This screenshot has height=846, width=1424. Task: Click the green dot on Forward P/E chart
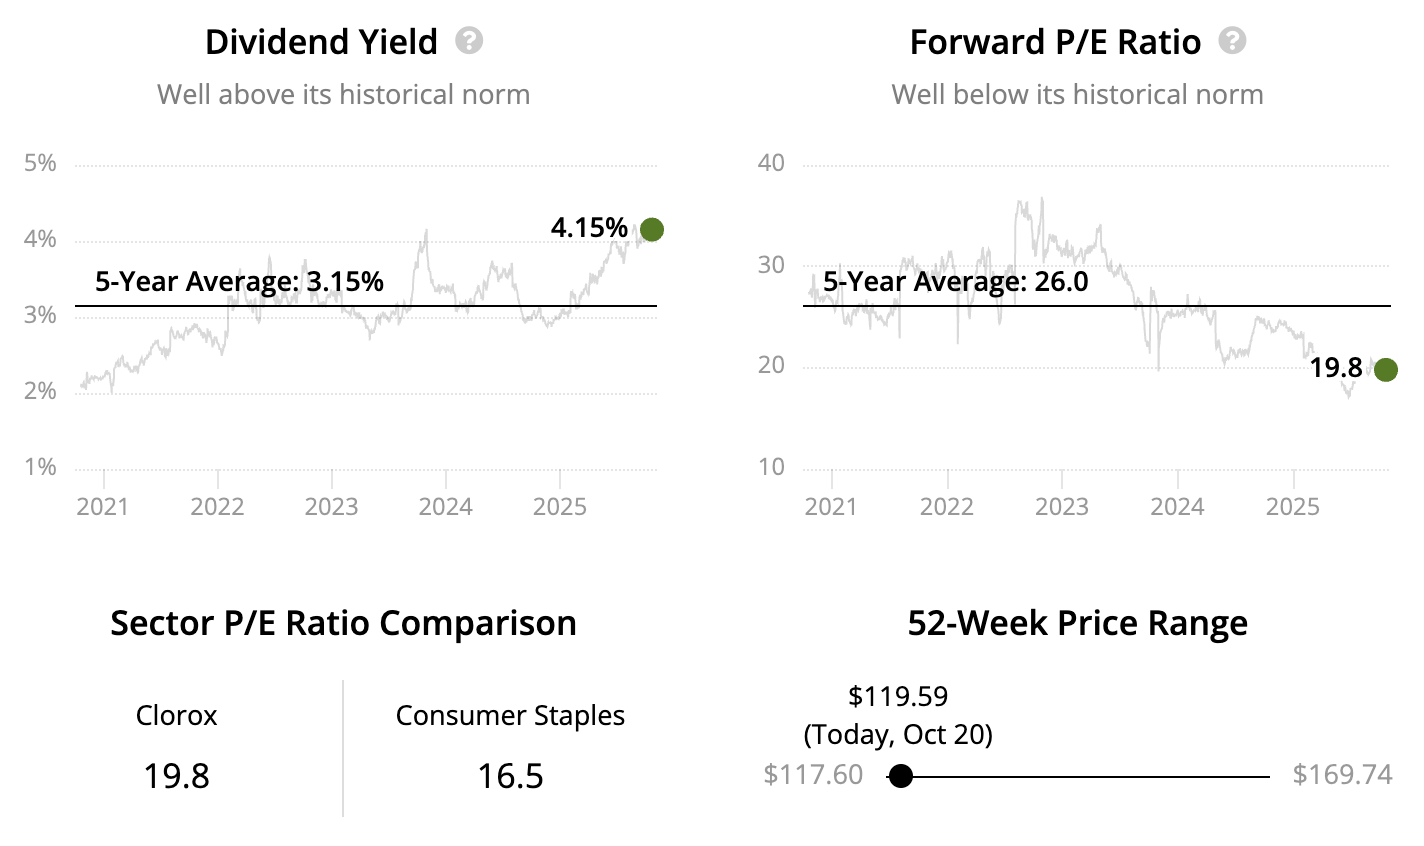pyautogui.click(x=1385, y=370)
